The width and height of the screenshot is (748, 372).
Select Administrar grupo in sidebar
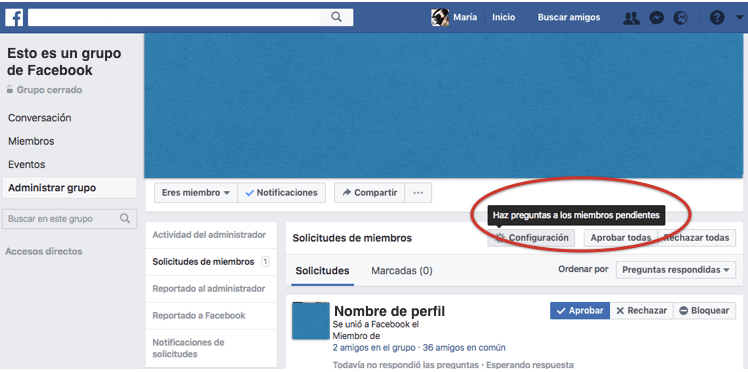click(70, 188)
